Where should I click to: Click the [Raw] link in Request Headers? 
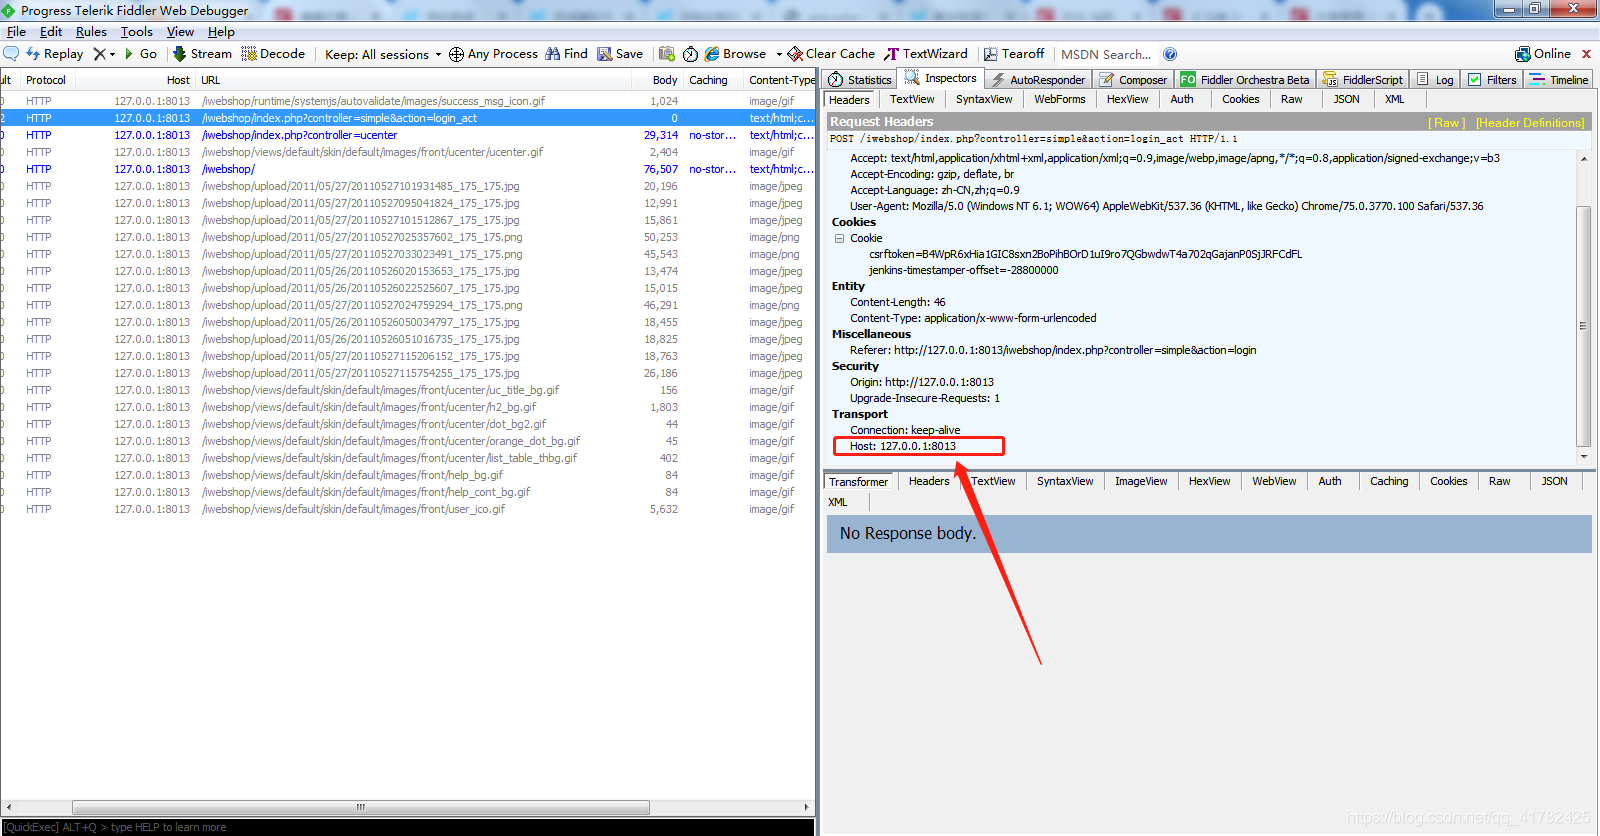1446,123
